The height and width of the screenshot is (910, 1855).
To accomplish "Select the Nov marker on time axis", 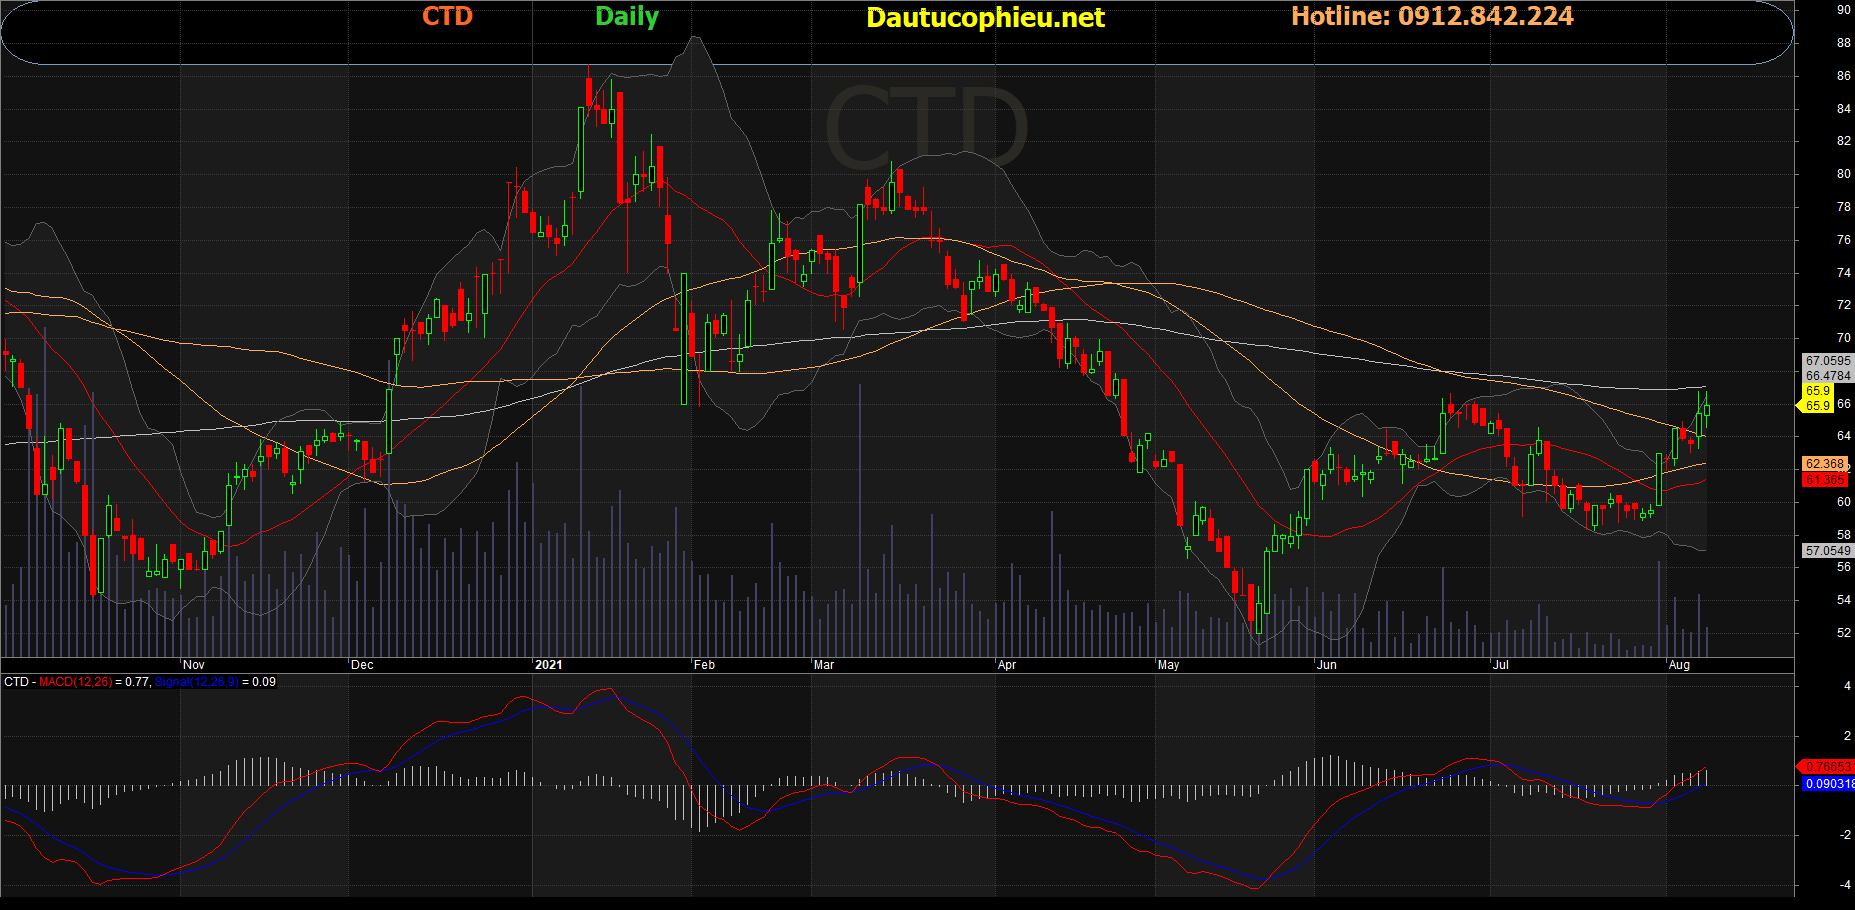I will 194,665.
